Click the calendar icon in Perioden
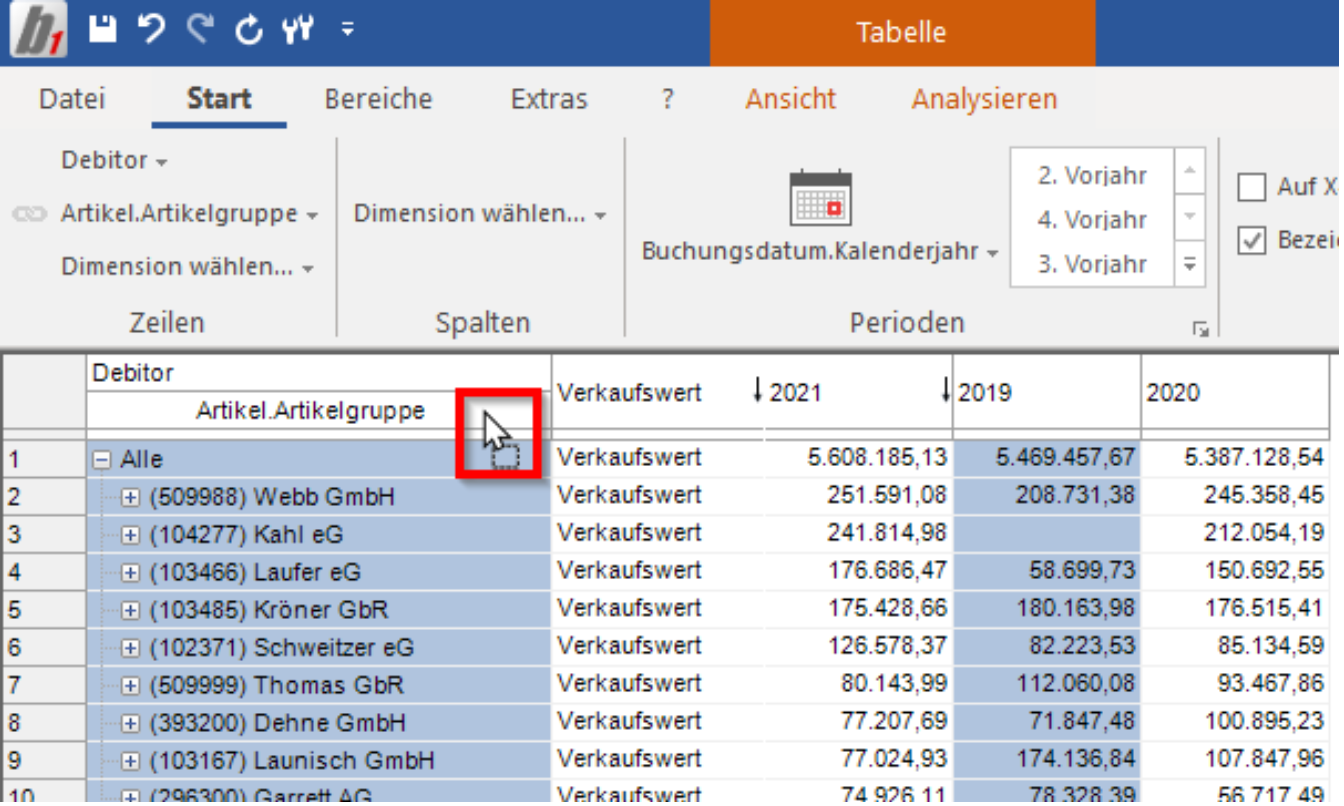Screen dimensions: 1344x806 pyautogui.click(x=820, y=198)
